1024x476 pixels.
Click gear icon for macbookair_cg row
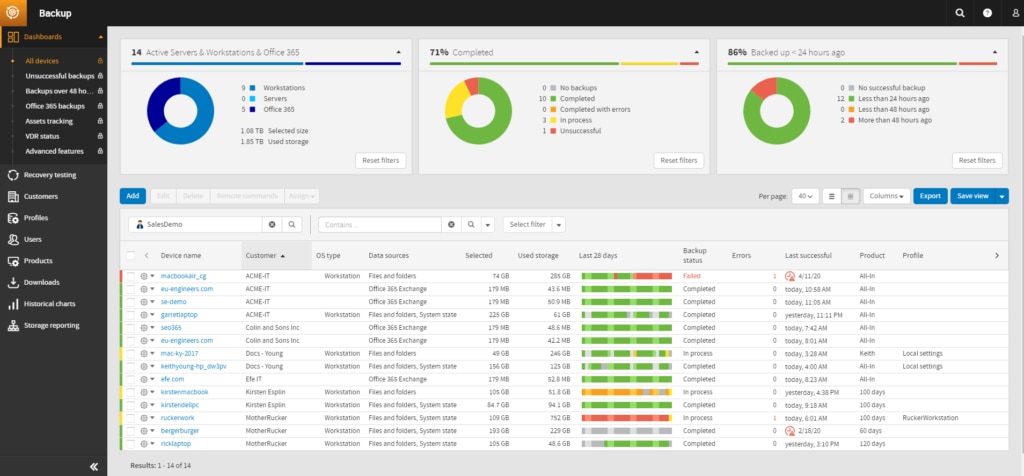(x=144, y=276)
